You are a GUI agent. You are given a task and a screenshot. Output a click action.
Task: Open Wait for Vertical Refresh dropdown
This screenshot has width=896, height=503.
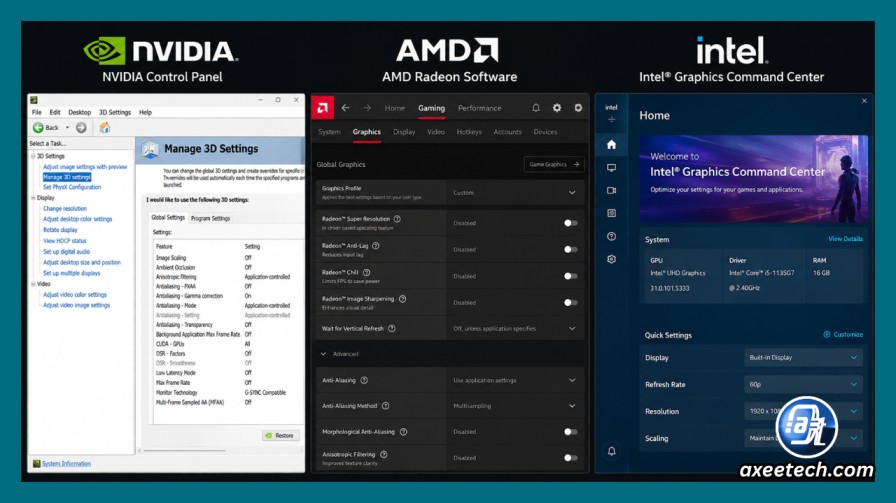click(515, 329)
